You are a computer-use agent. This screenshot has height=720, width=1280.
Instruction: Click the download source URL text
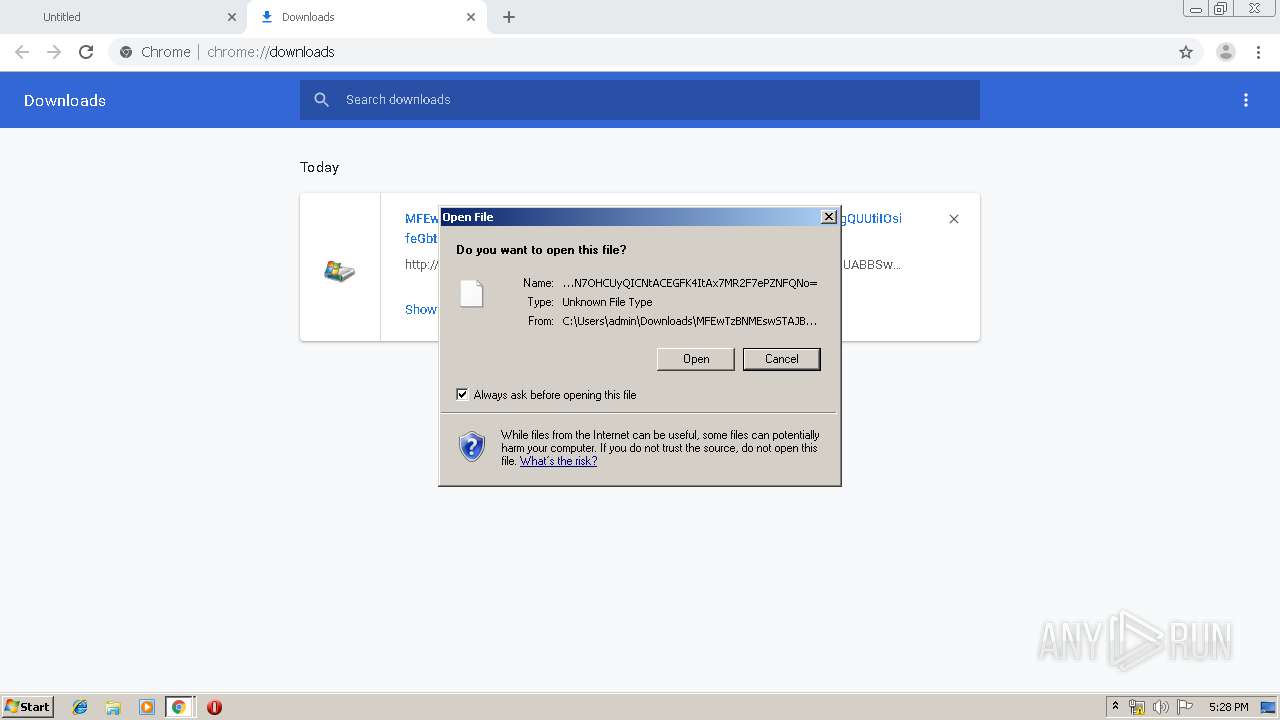(x=421, y=265)
